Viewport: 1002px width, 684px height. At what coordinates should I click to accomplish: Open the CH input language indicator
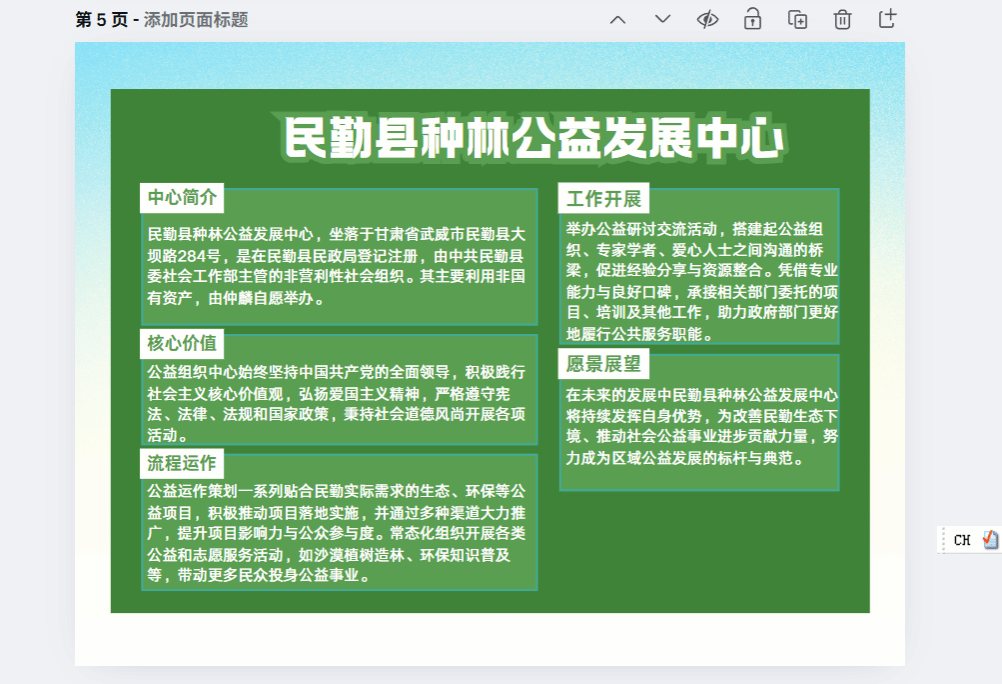pos(962,540)
